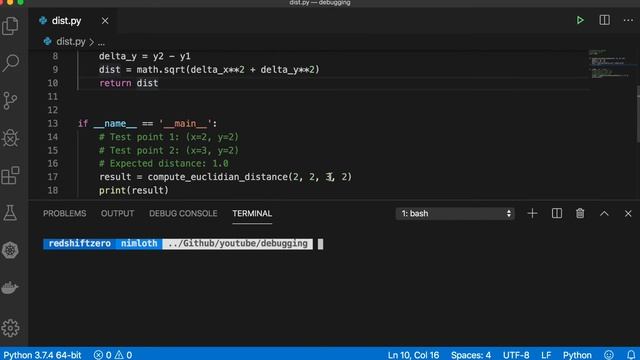This screenshot has width=640, height=360.
Task: Expand the breadcrumb ellipsis symbol
Action: pos(101,42)
